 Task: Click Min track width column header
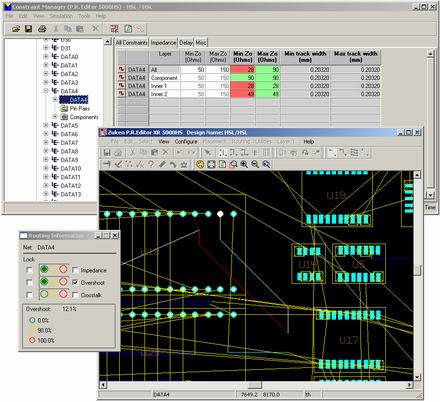[305, 57]
